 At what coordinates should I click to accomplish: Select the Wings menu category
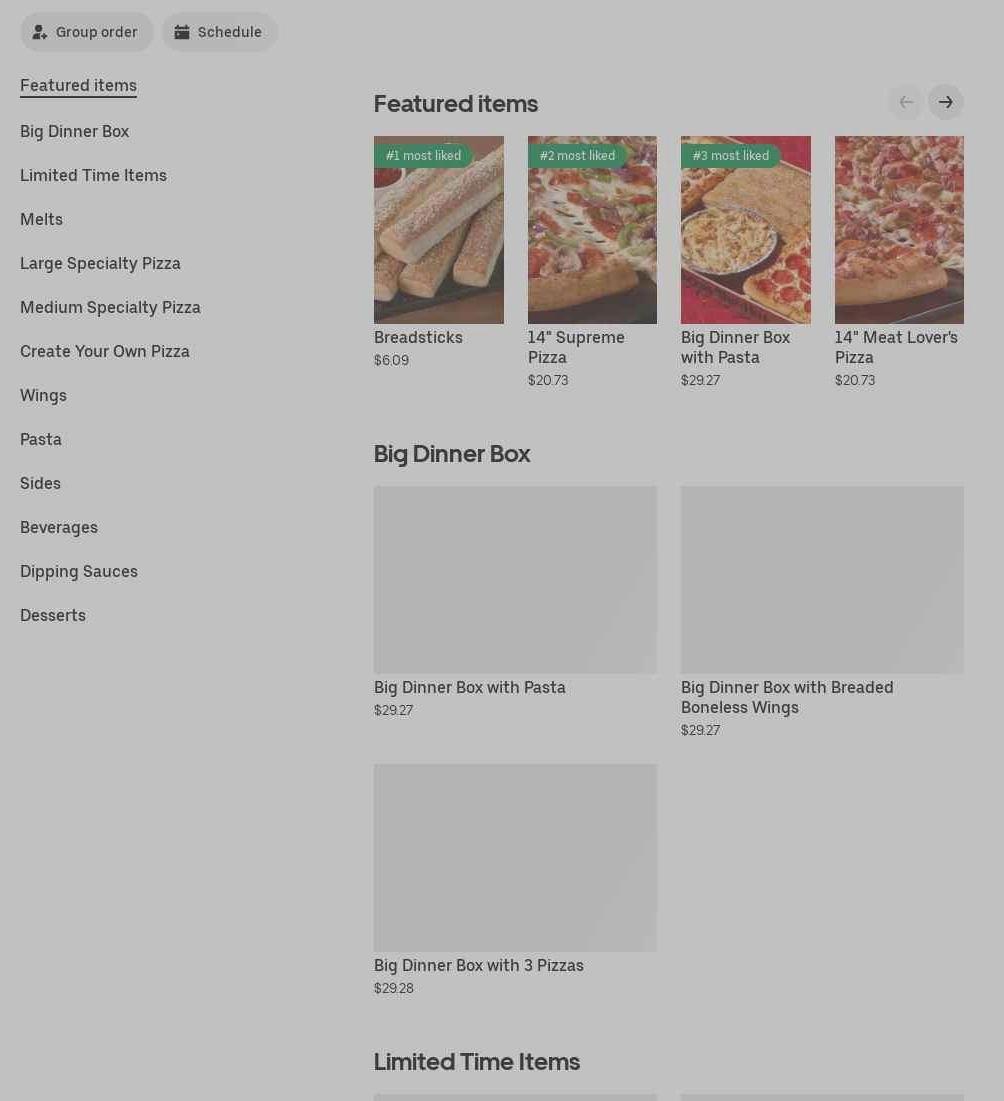click(44, 395)
